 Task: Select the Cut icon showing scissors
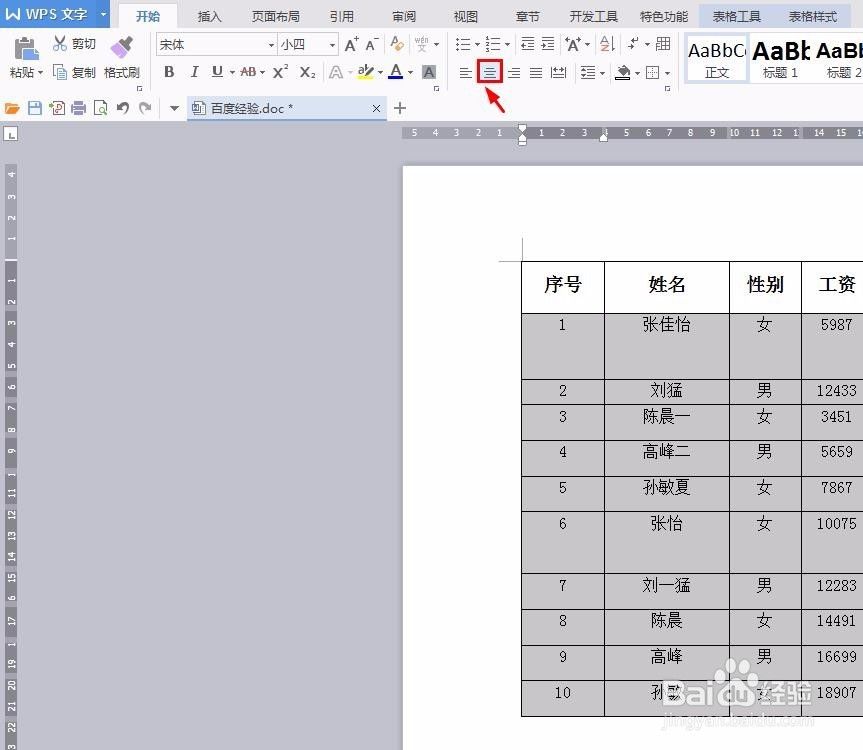click(x=59, y=43)
